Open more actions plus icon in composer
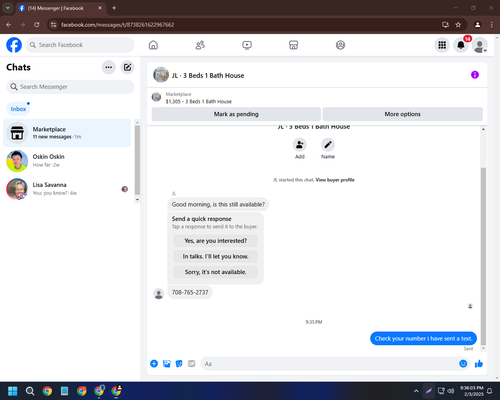Image resolution: width=500 pixels, height=400 pixels. [x=154, y=364]
